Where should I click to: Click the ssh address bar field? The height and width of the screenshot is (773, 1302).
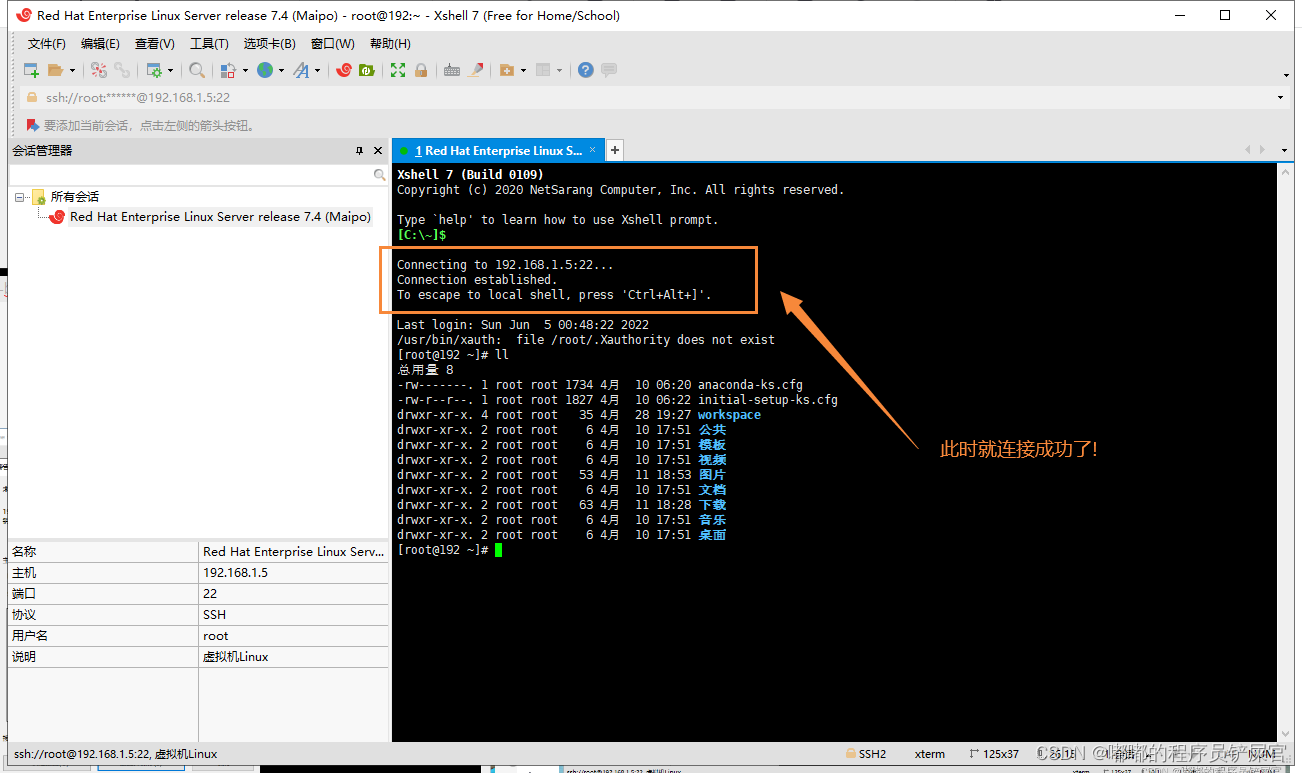650,98
